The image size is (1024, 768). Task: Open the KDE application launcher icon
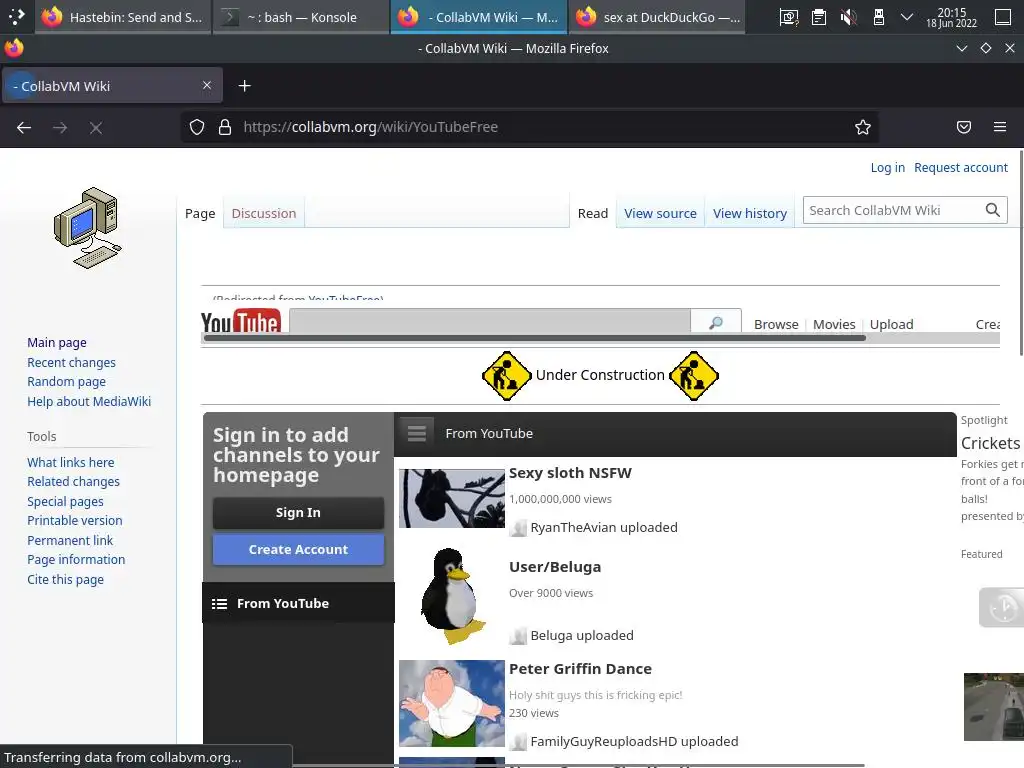(16, 16)
